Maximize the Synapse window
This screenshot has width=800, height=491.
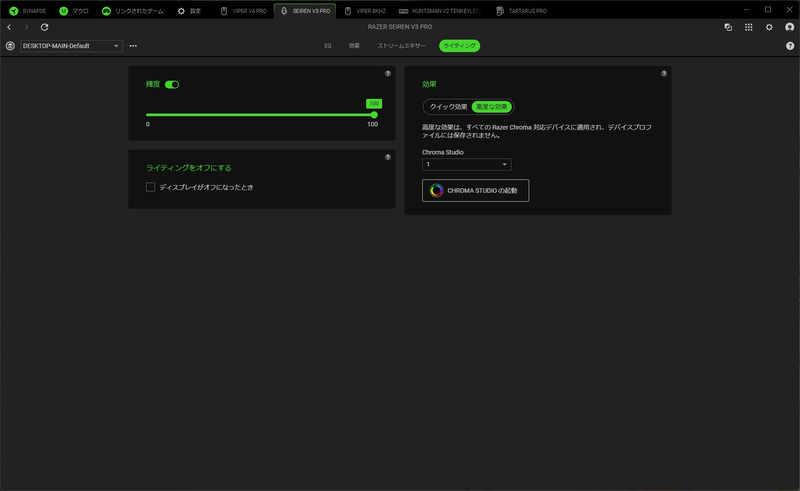[x=768, y=10]
